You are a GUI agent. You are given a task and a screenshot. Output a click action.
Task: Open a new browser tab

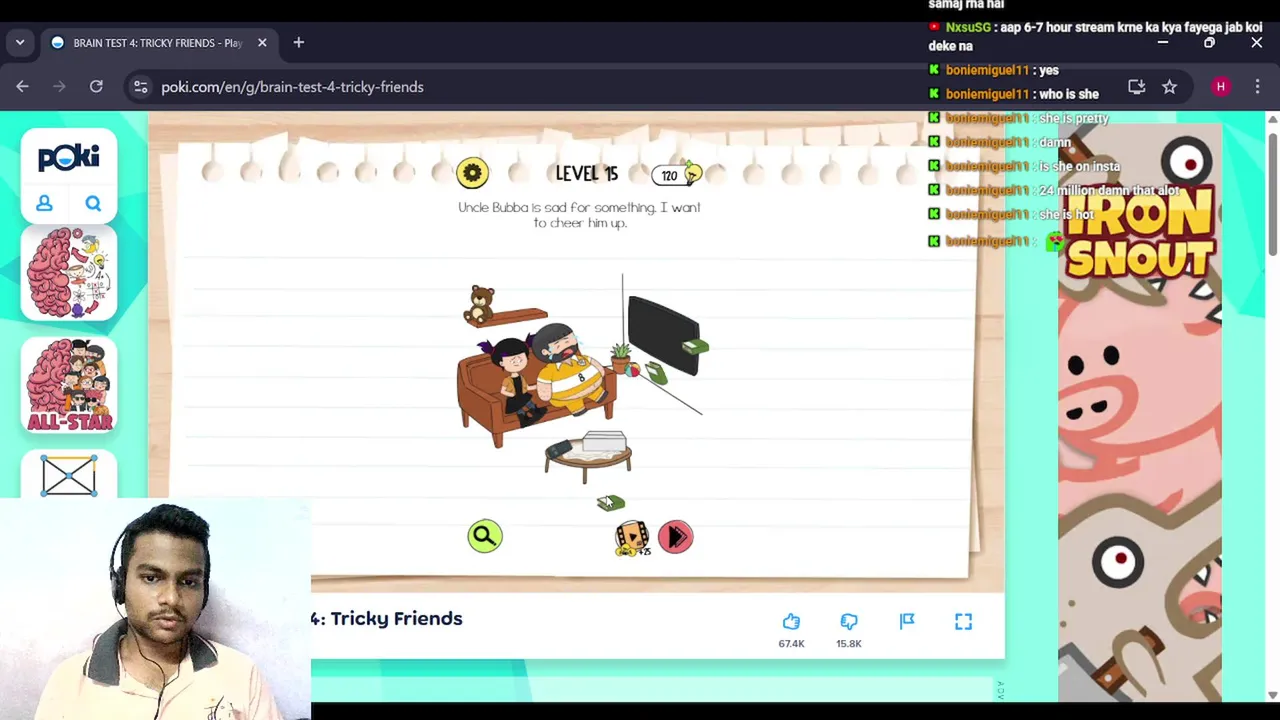click(x=298, y=43)
